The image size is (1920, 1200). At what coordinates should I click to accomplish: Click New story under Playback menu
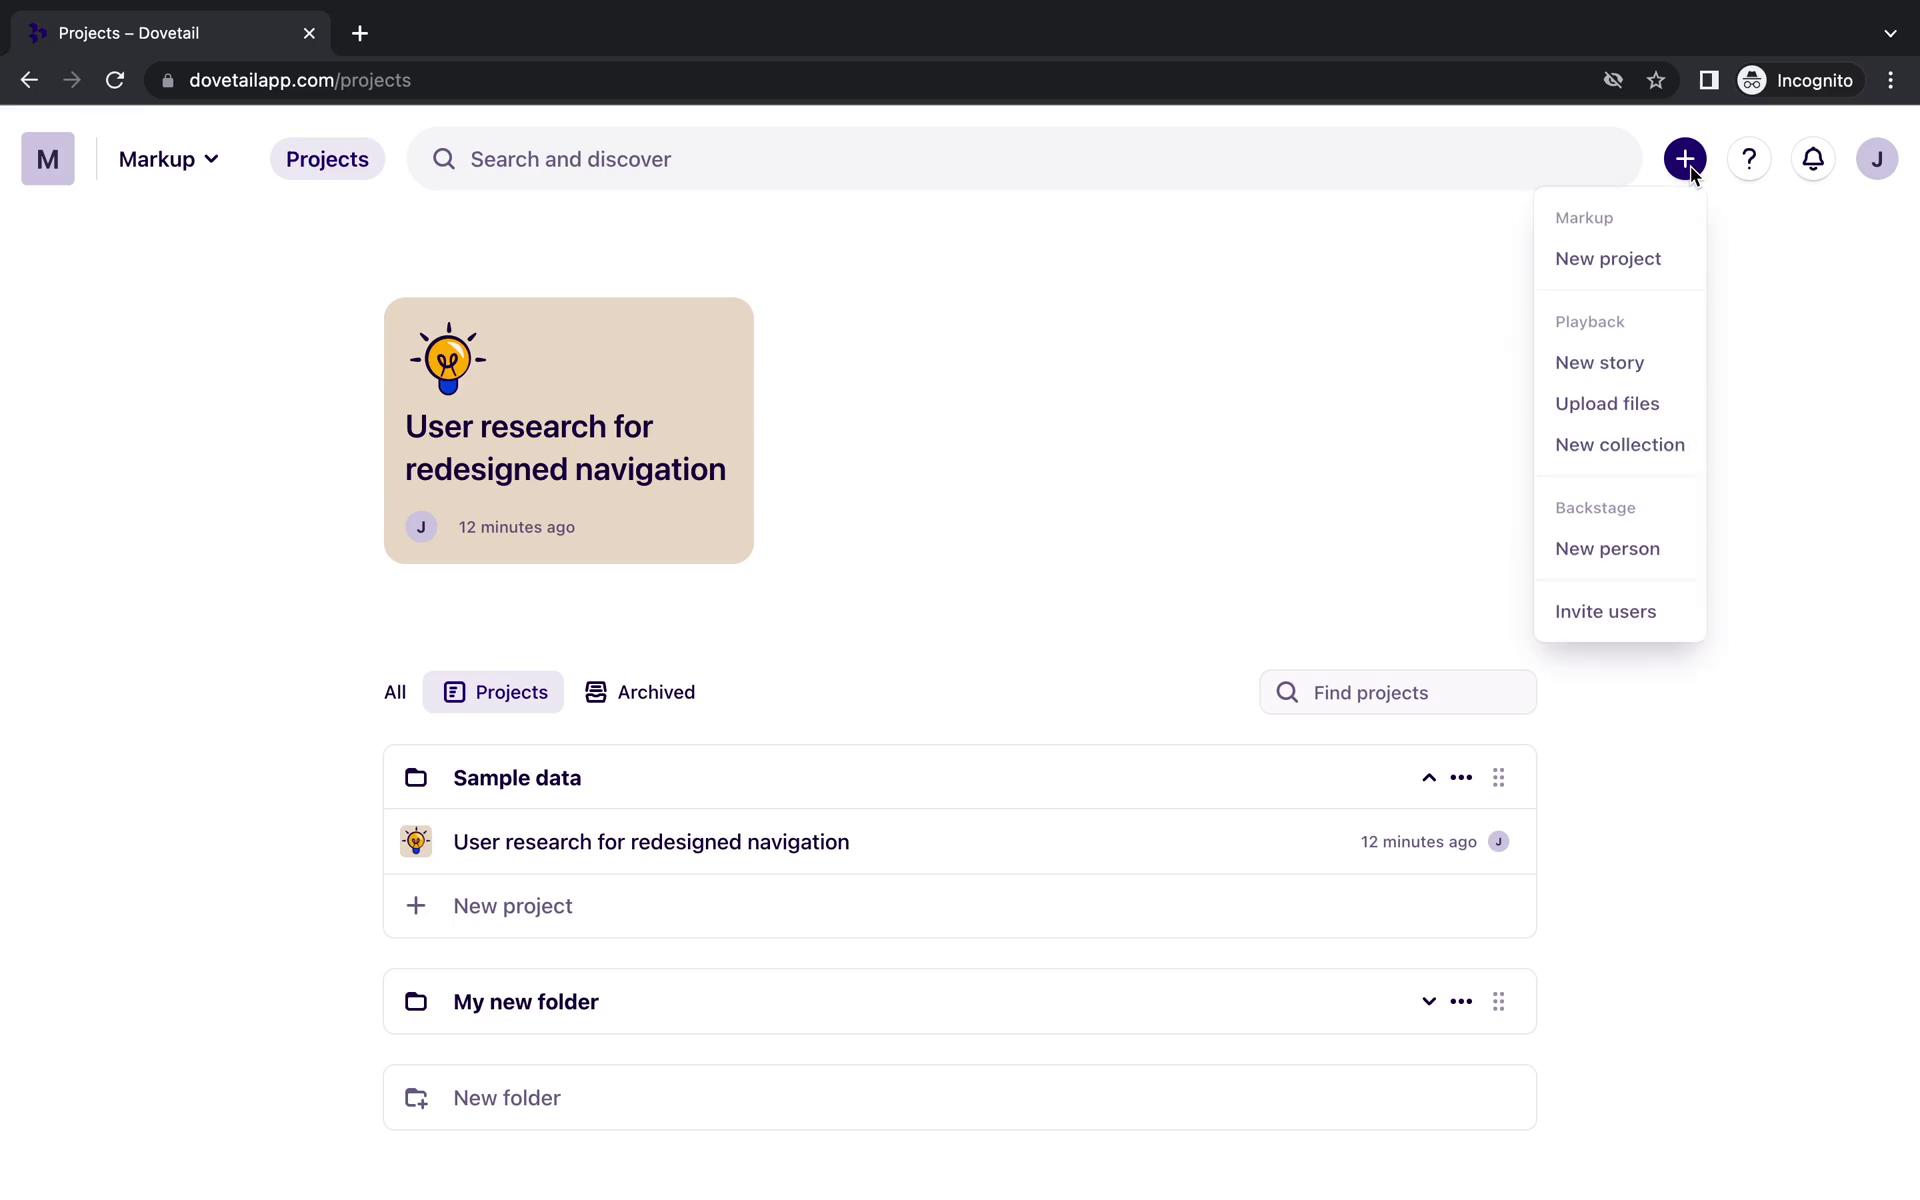pyautogui.click(x=1599, y=361)
